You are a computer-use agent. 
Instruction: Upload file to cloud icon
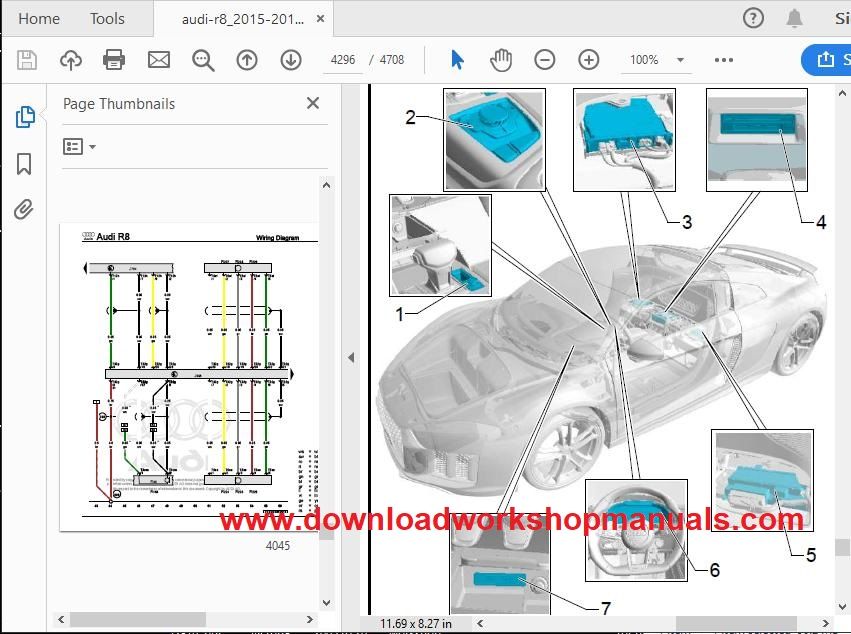(x=71, y=60)
